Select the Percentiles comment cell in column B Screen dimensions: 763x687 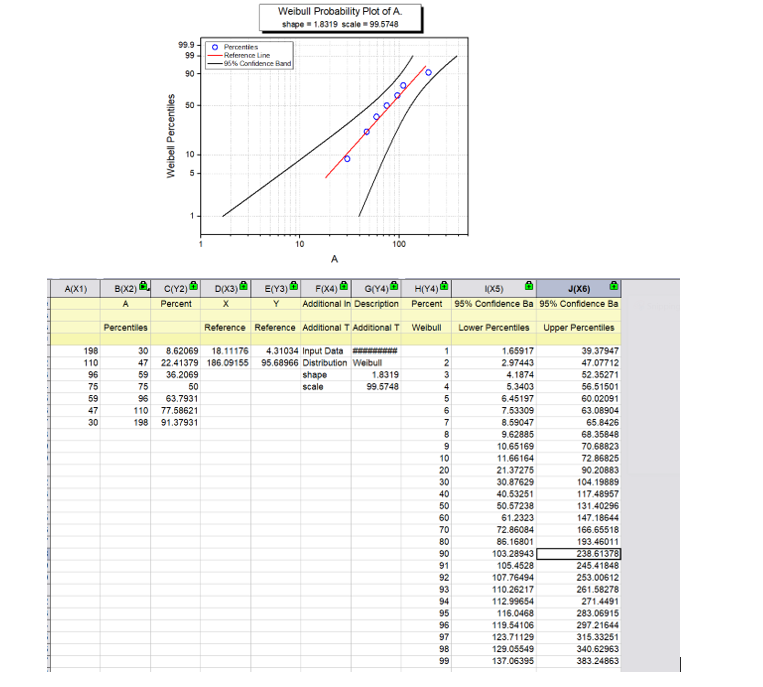(126, 327)
